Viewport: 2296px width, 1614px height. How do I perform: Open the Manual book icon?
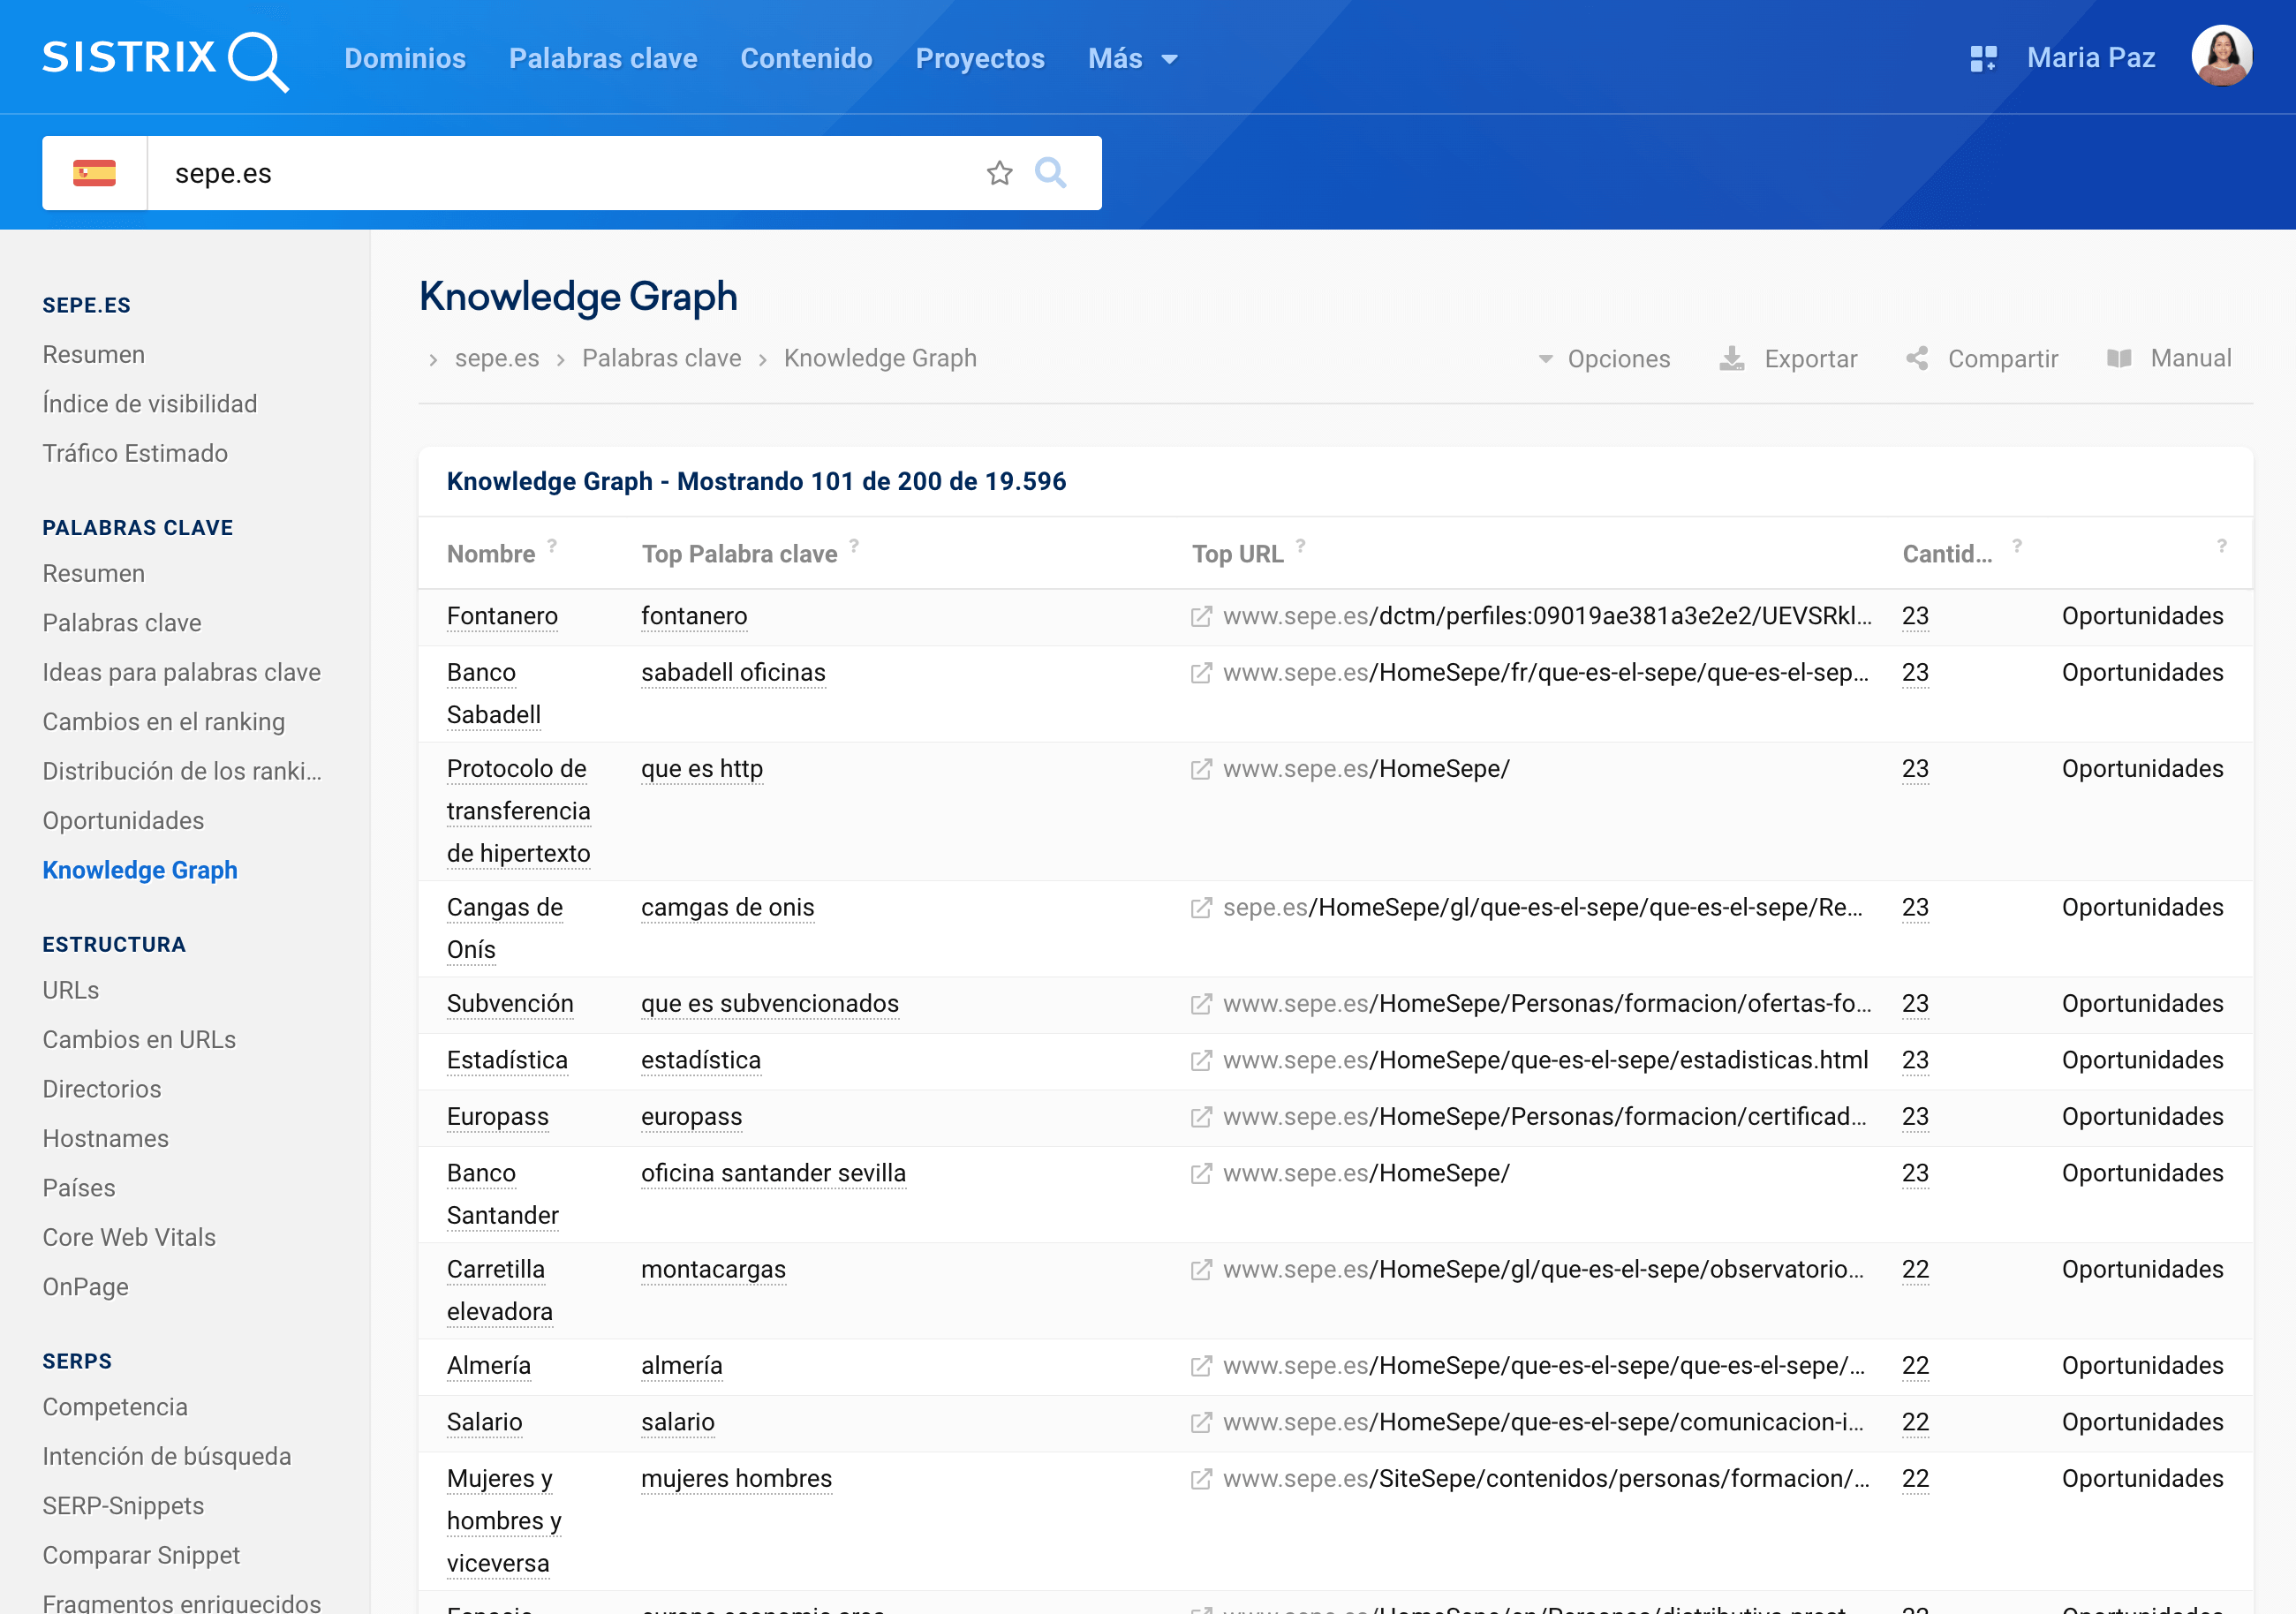coord(2118,358)
